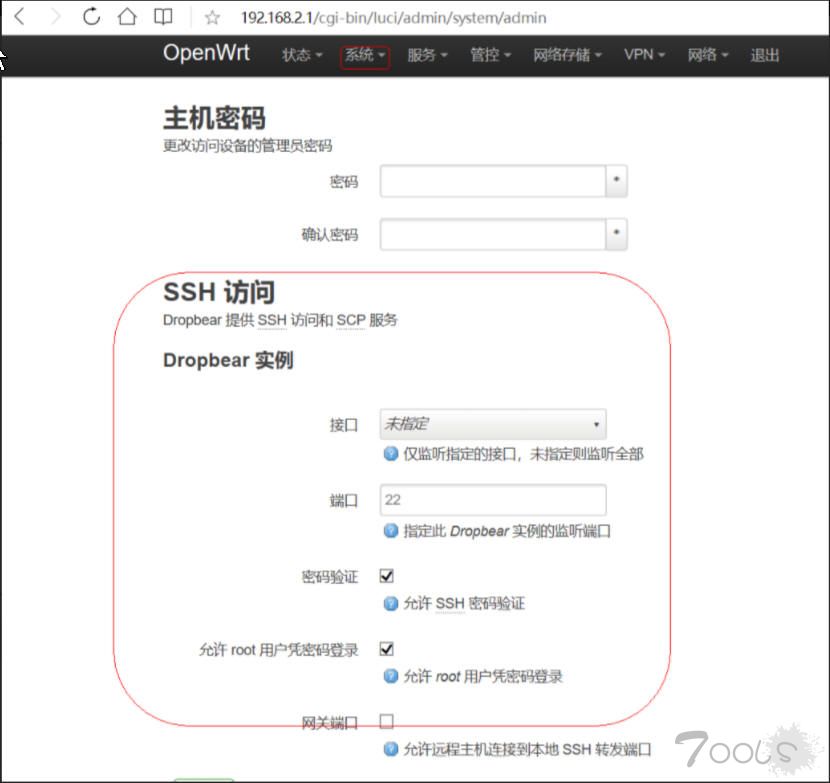Open the 管控 menu
Screen dimensions: 830x783
point(490,55)
